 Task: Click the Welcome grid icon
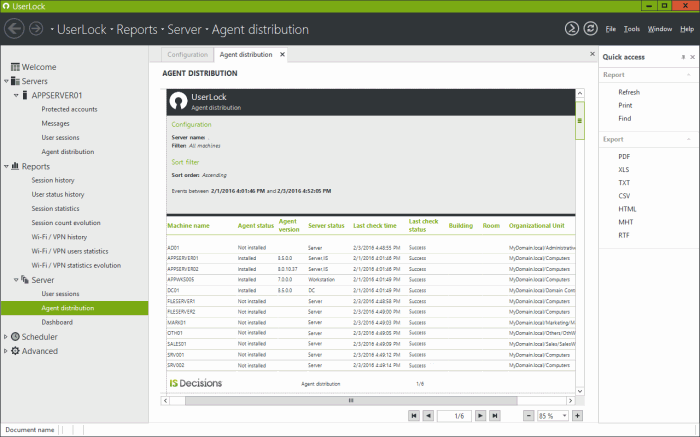click(x=15, y=67)
